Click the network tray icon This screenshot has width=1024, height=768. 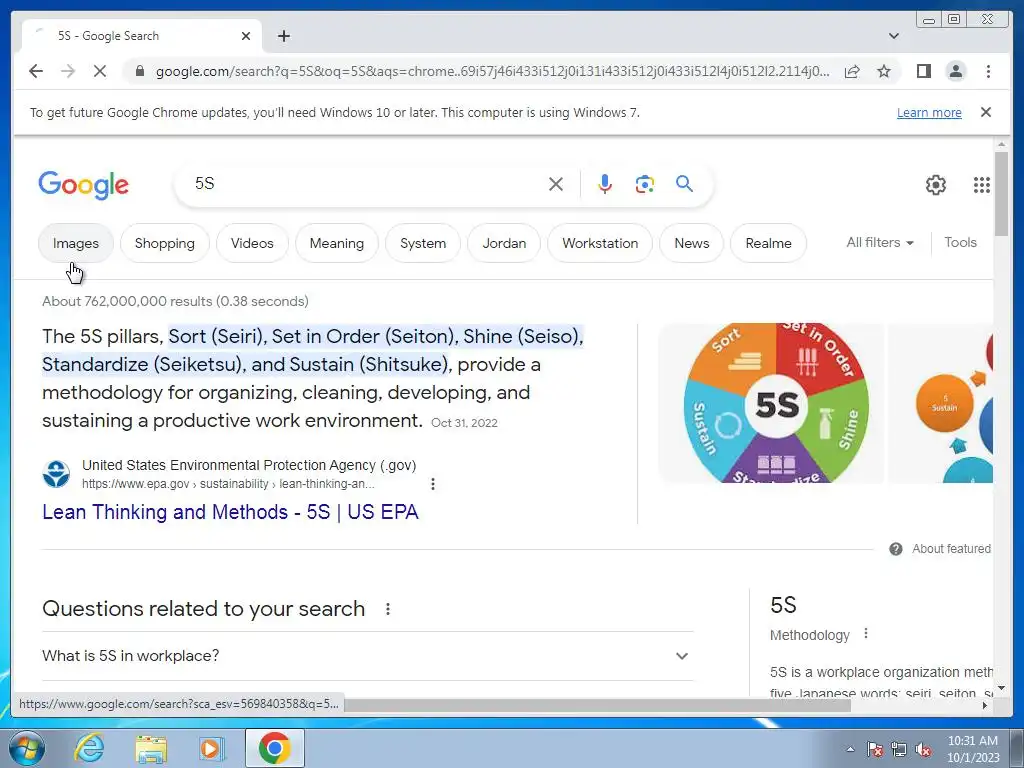click(x=899, y=750)
